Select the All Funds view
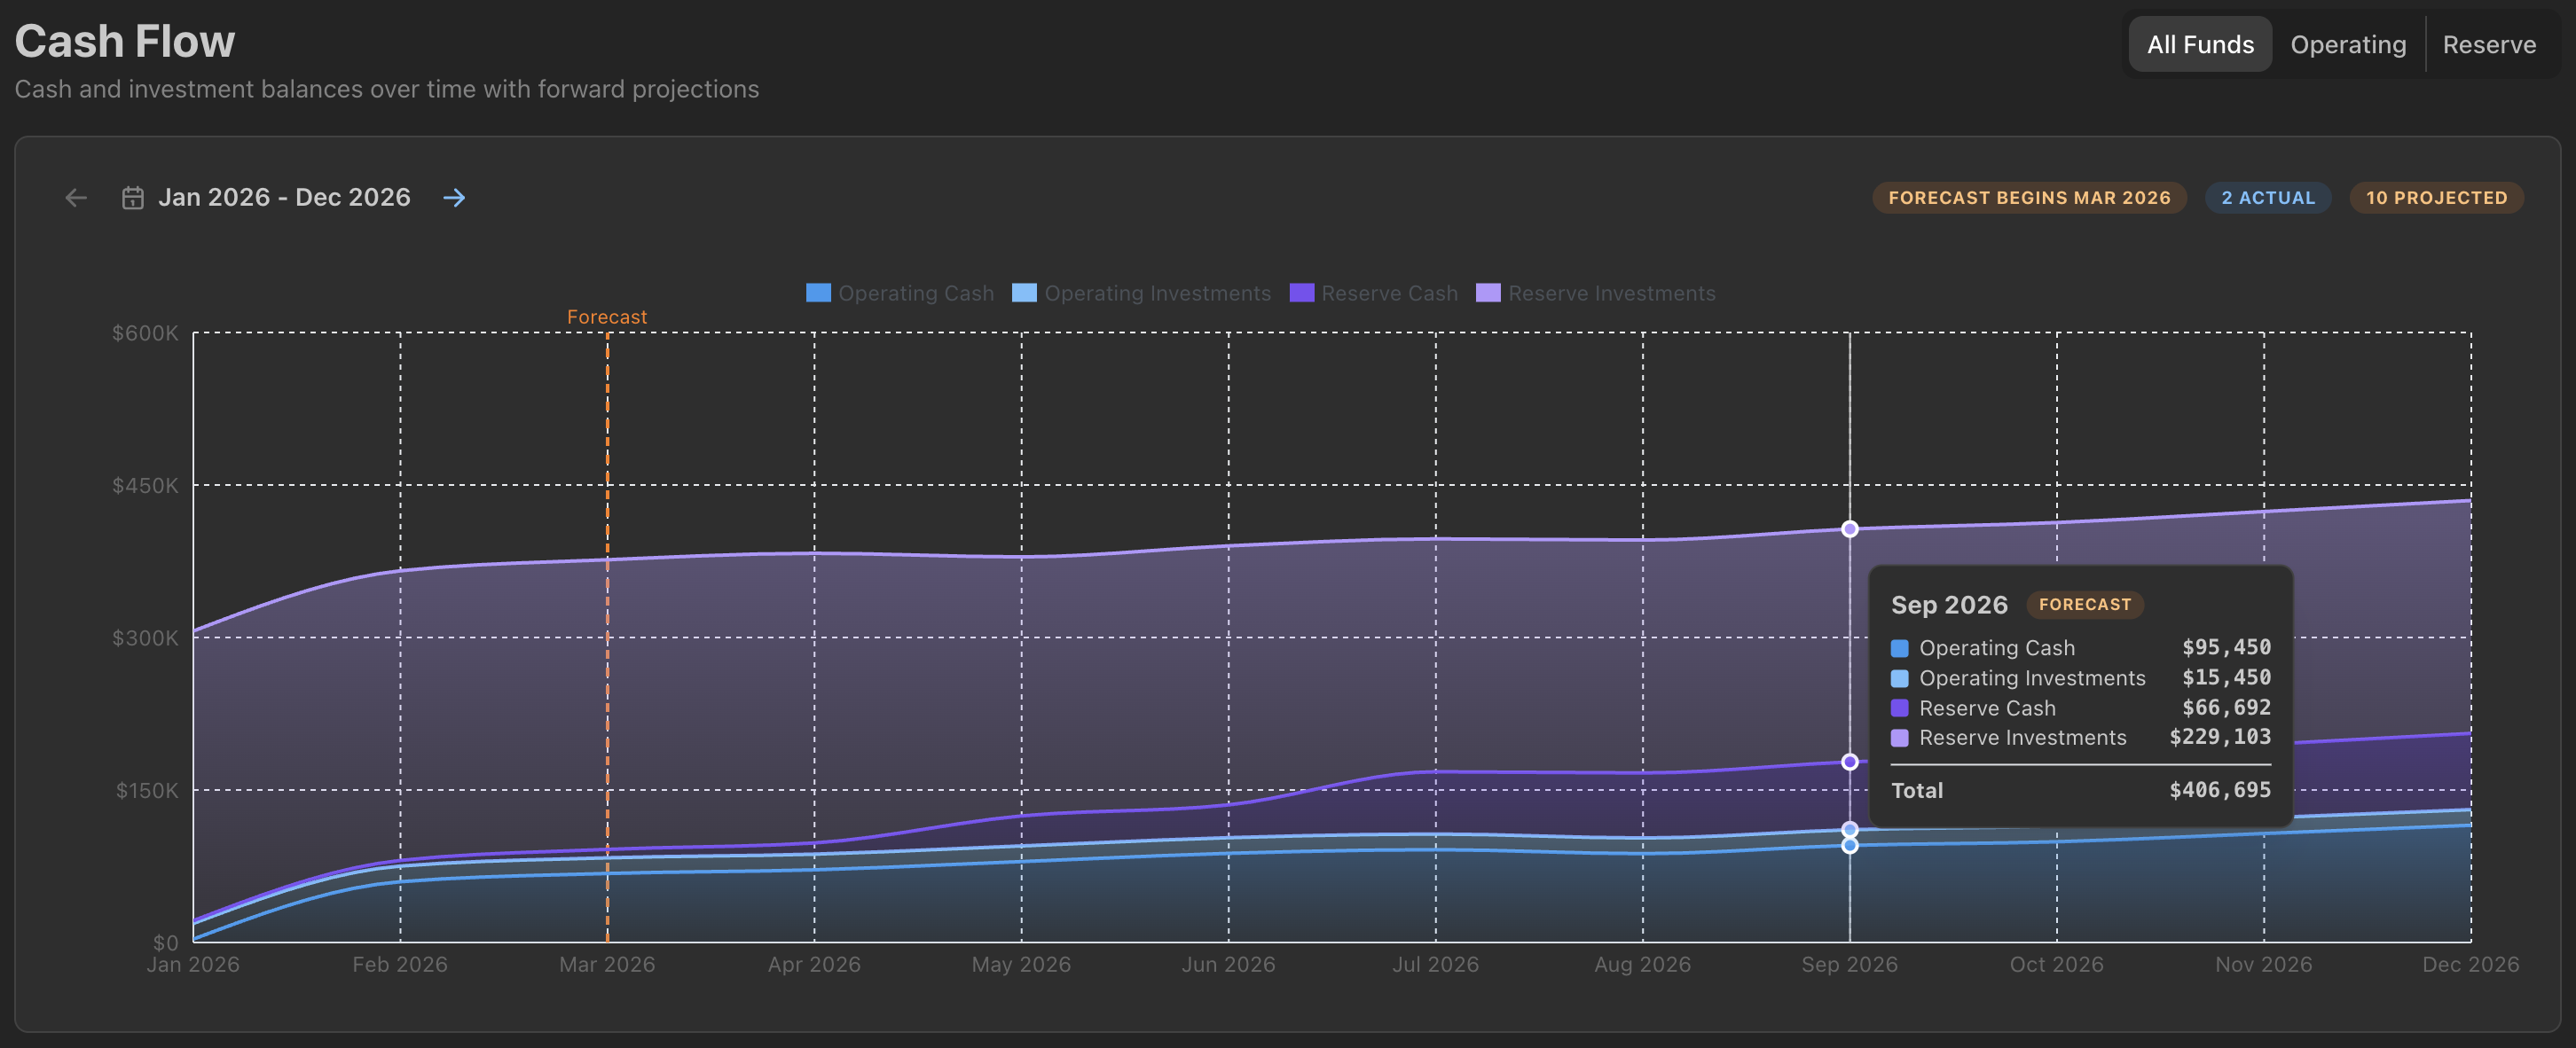Screen dimensions: 2576x1048 (2199, 44)
